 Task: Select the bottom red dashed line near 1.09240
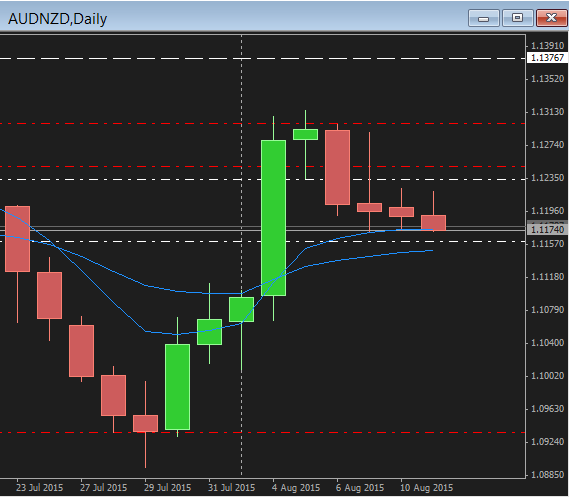coord(262,432)
